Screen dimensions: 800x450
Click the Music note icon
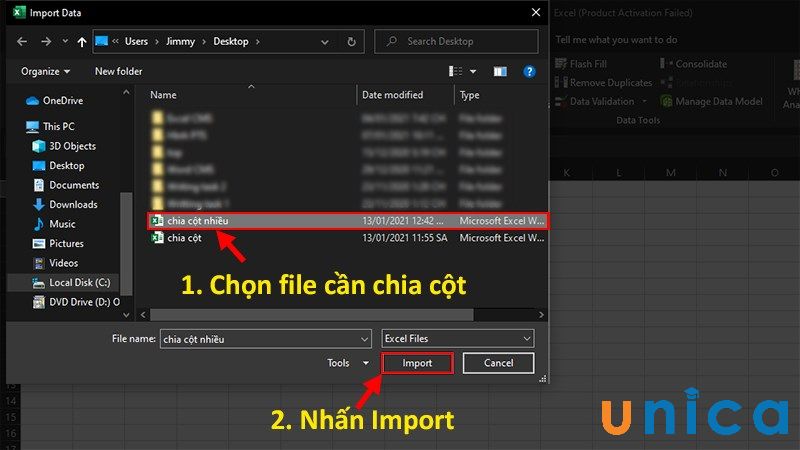click(x=39, y=224)
